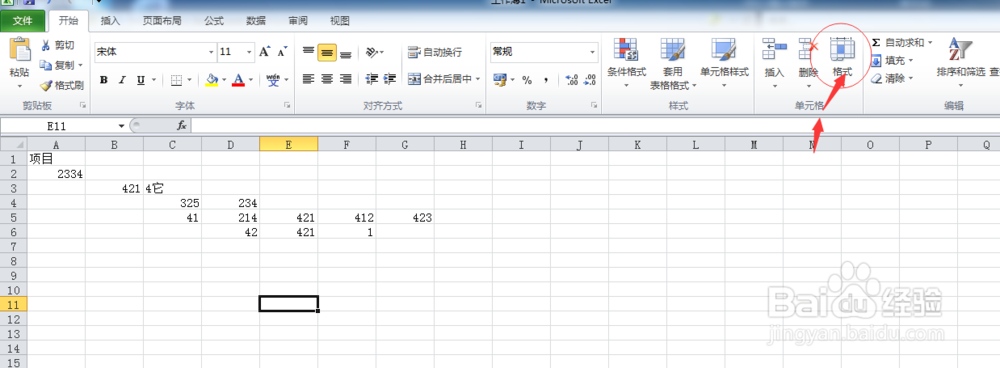Click AutoSum (自动求和)
Viewport: 1000px width, 368px height.
click(901, 43)
